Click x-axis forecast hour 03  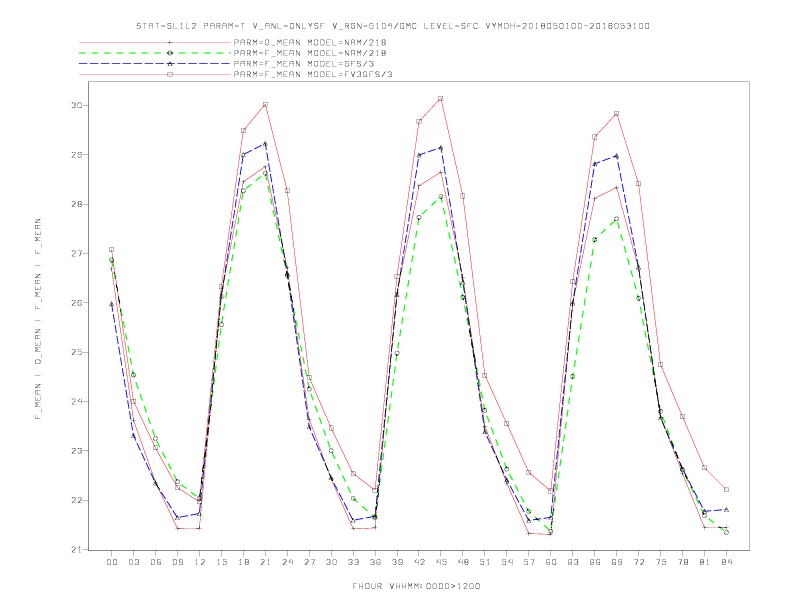click(133, 562)
